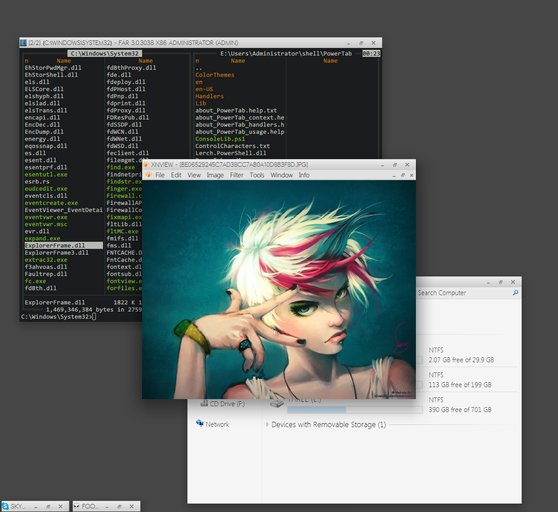Viewport: 558px width, 512px height.
Task: Open the Tools menu in XnView
Action: (x=257, y=175)
